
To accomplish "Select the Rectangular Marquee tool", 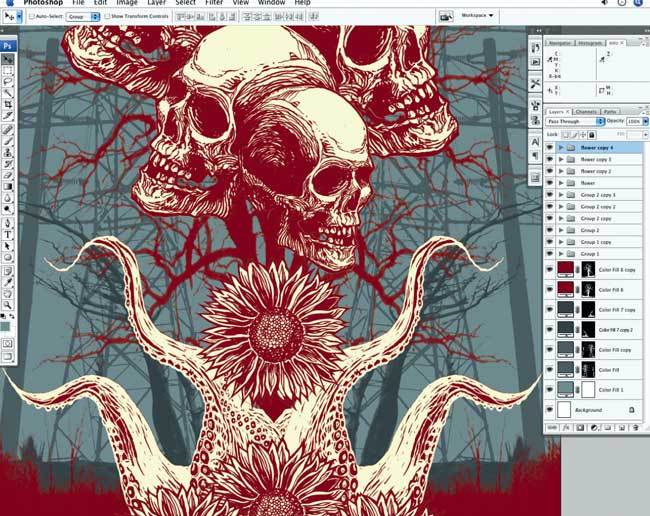I will [8, 71].
